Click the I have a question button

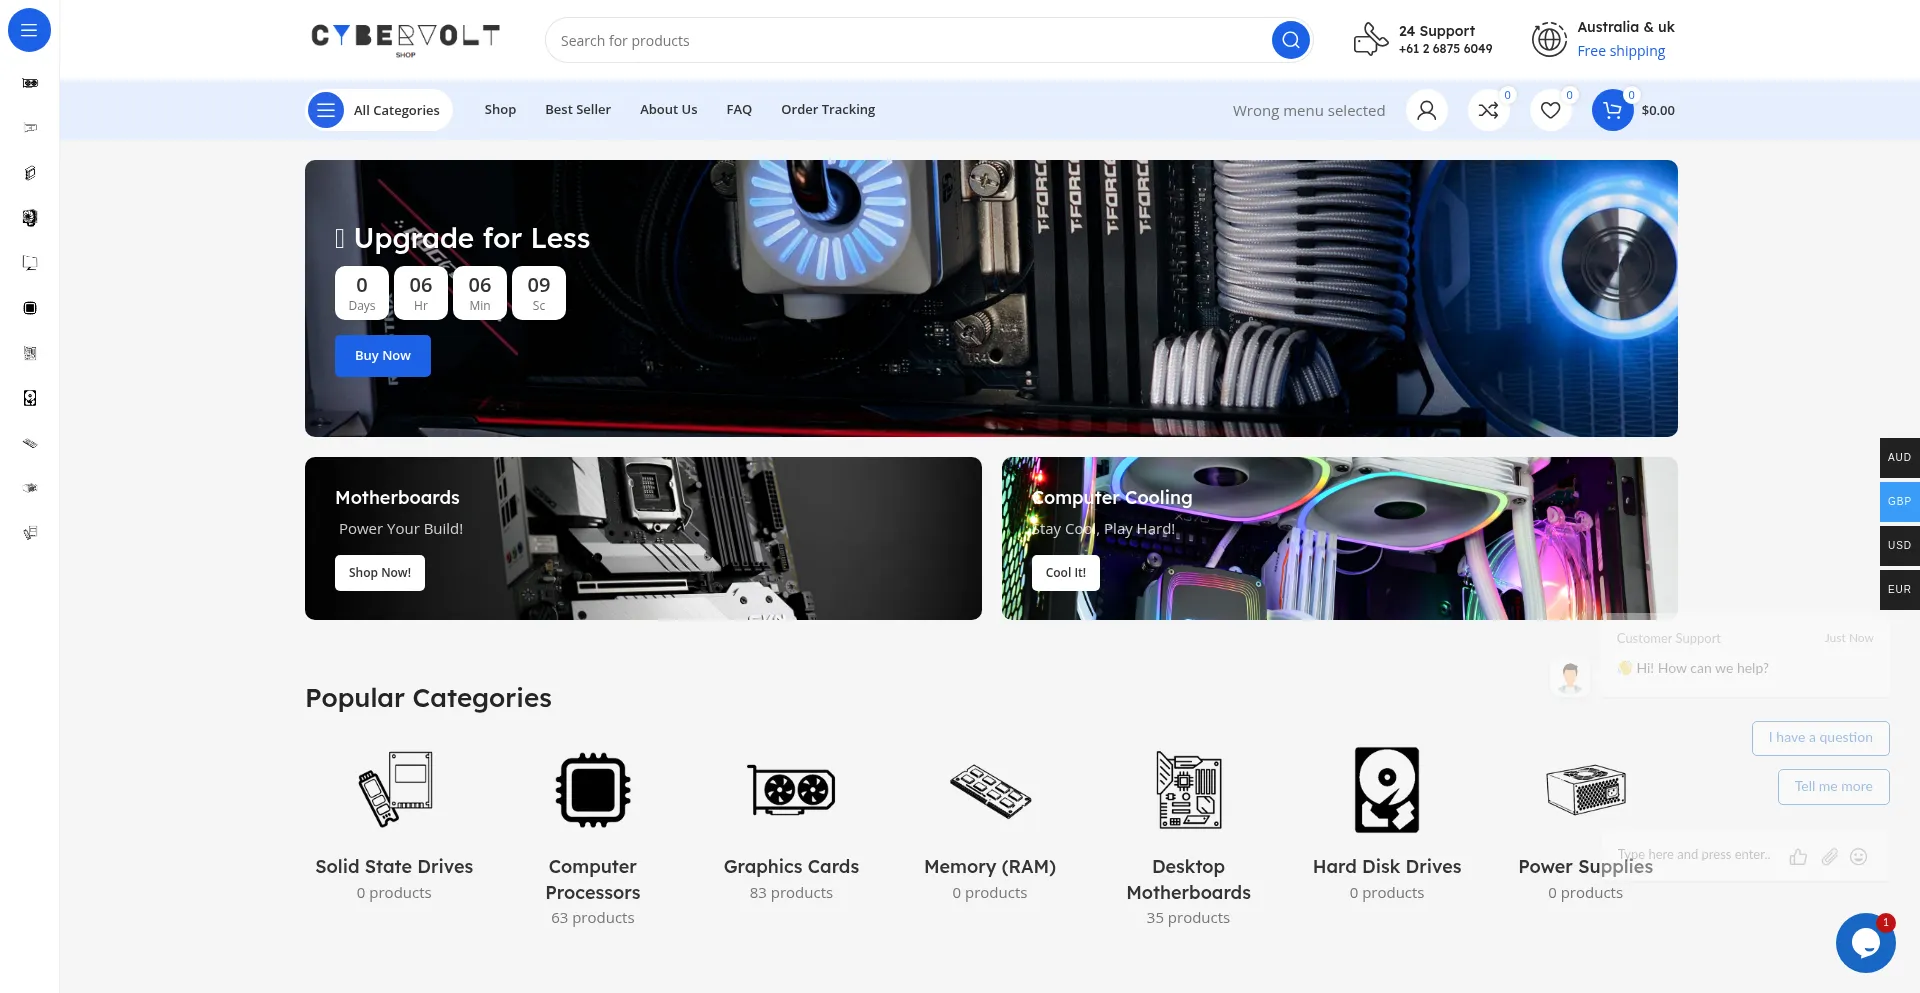click(x=1820, y=738)
